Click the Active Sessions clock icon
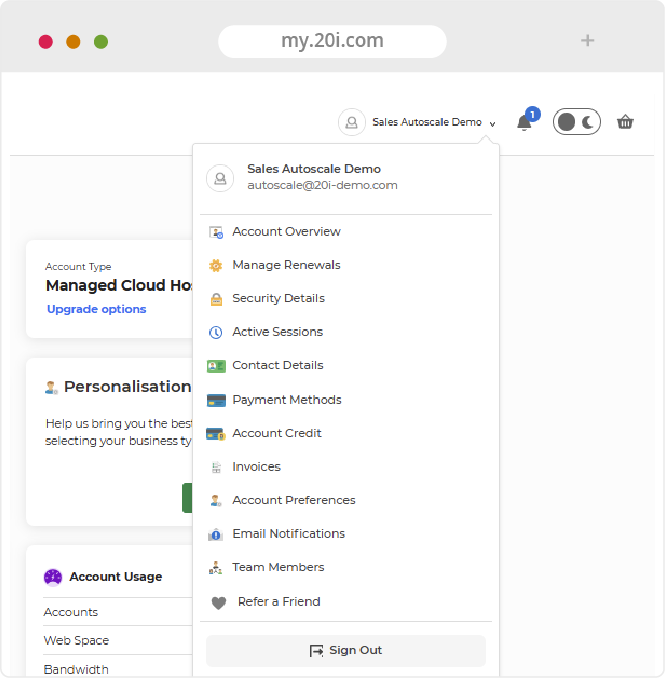This screenshot has width=665, height=678. 215,332
